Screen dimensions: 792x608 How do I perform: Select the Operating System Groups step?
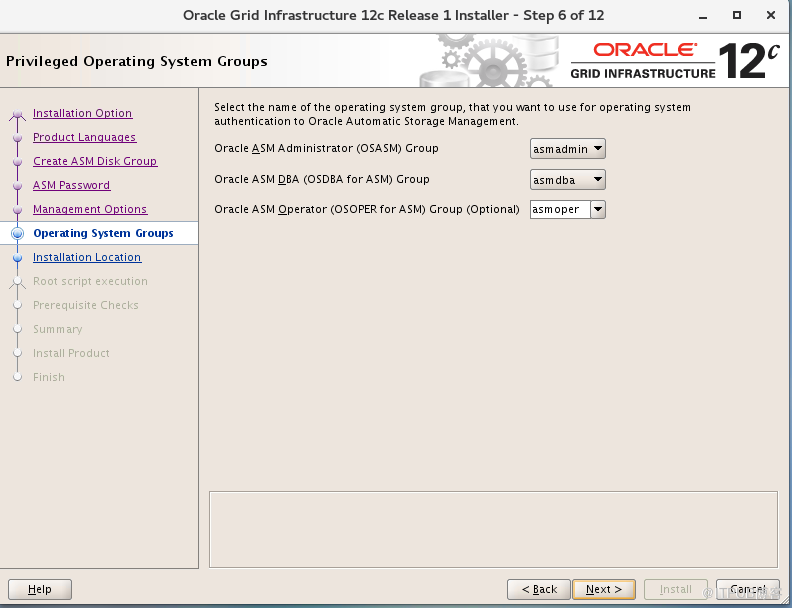tap(103, 233)
